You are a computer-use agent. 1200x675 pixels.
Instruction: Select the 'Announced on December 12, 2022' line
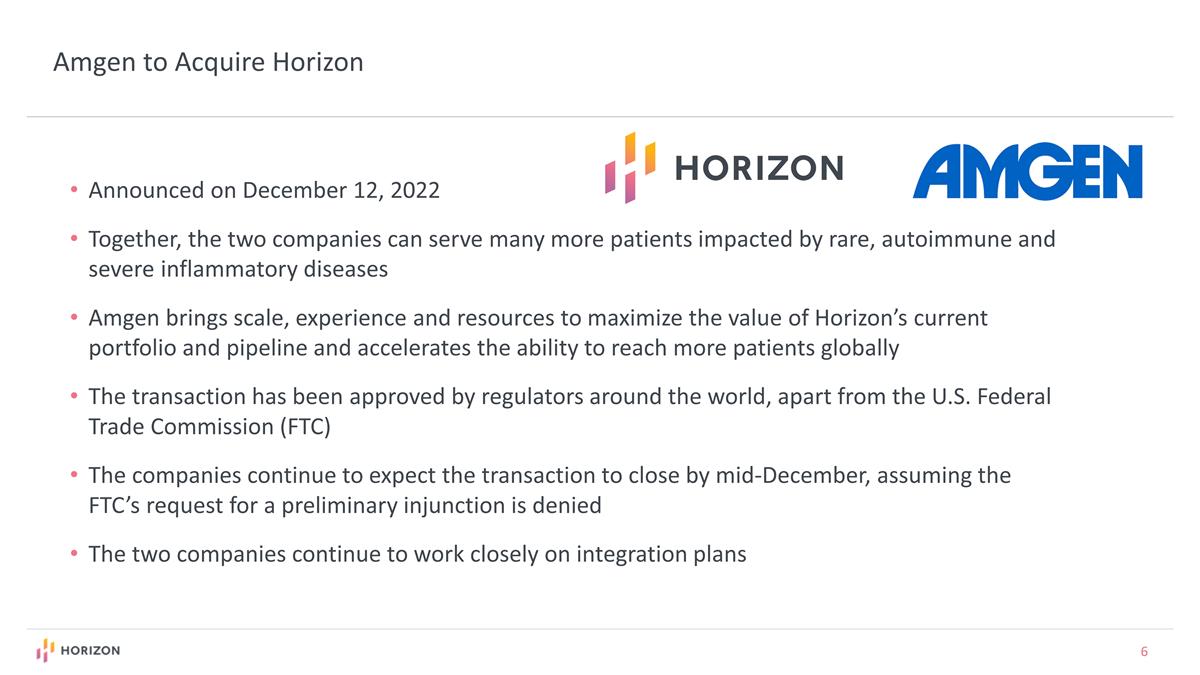coord(264,190)
